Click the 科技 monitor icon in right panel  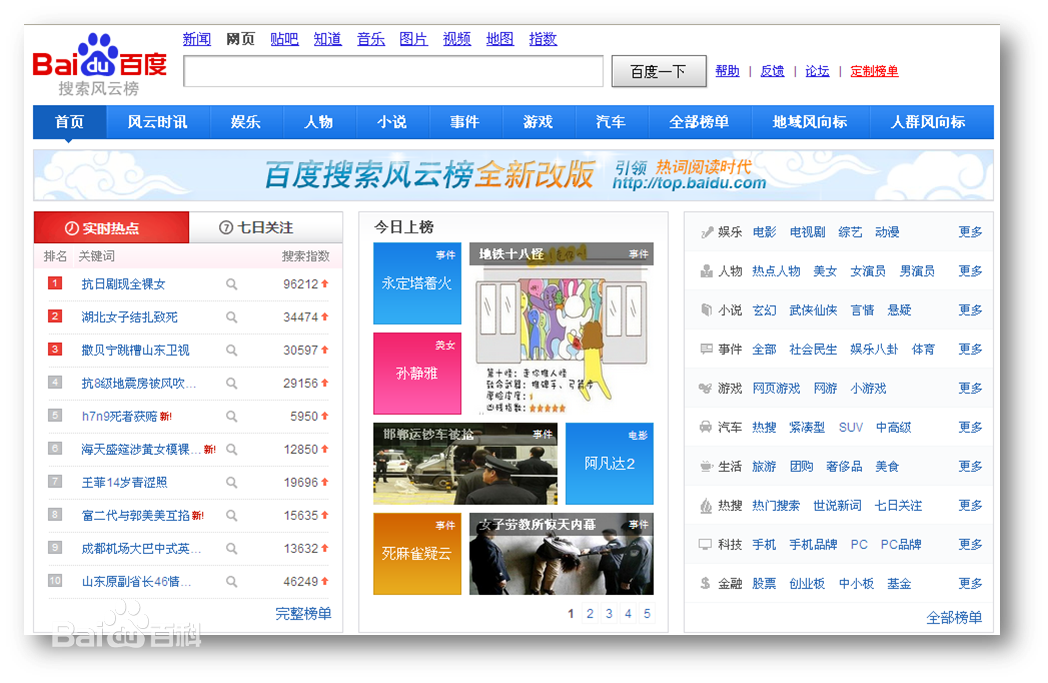(x=706, y=544)
